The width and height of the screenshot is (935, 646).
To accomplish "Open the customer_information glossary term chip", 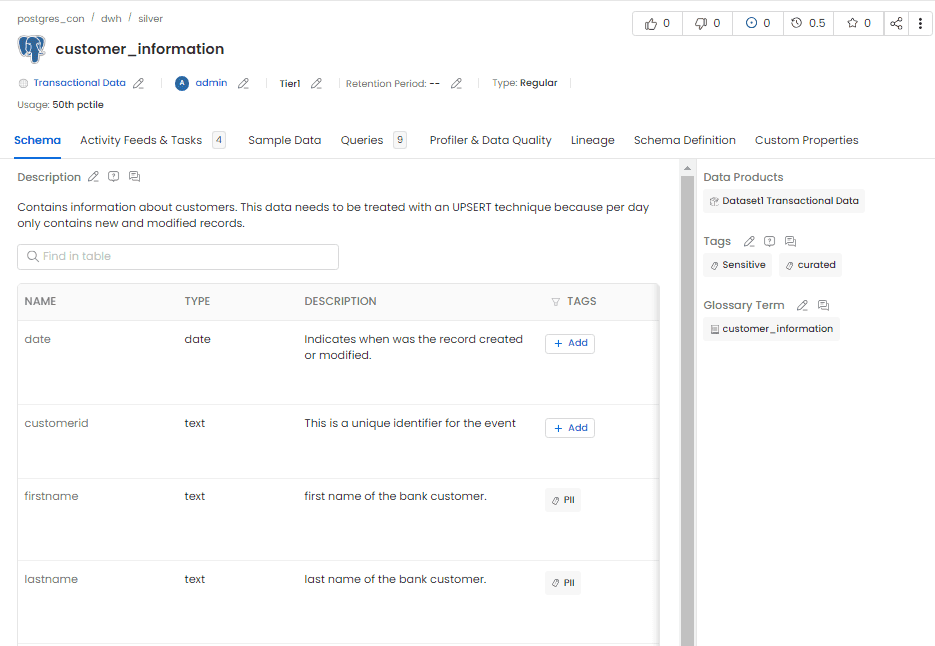I will (x=771, y=329).
